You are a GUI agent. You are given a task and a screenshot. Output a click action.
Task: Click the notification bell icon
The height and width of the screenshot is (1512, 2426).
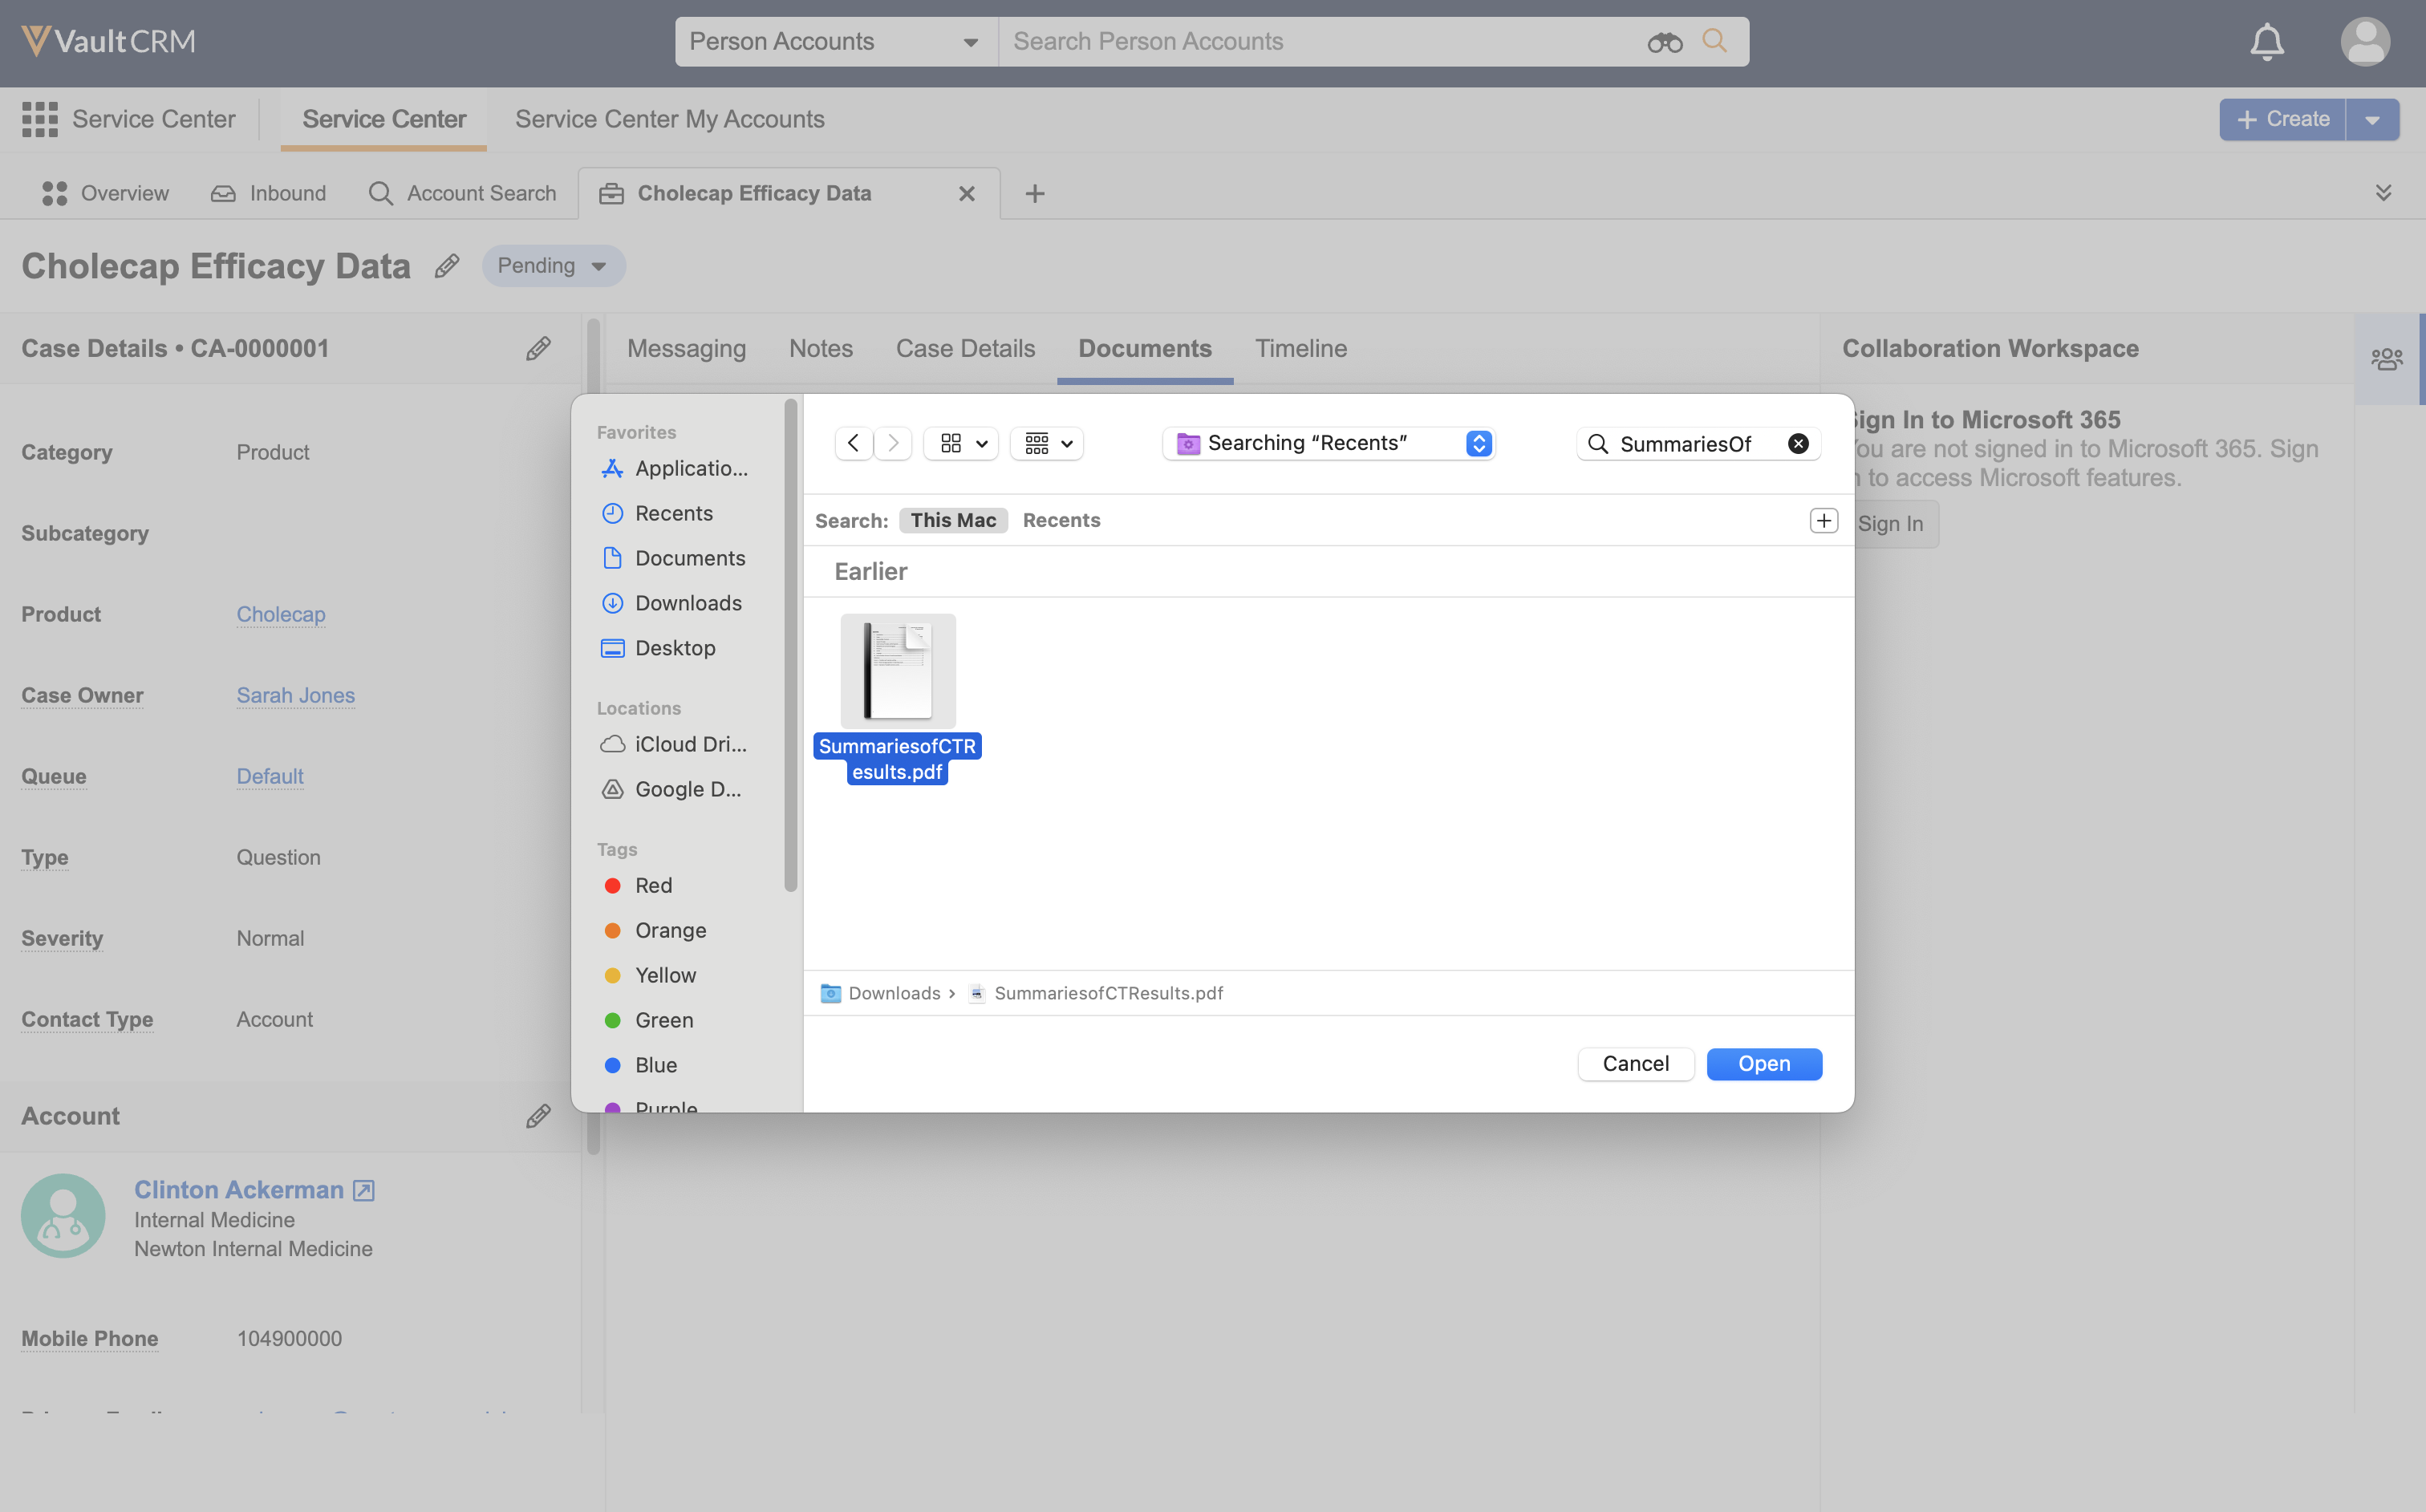coord(2266,42)
